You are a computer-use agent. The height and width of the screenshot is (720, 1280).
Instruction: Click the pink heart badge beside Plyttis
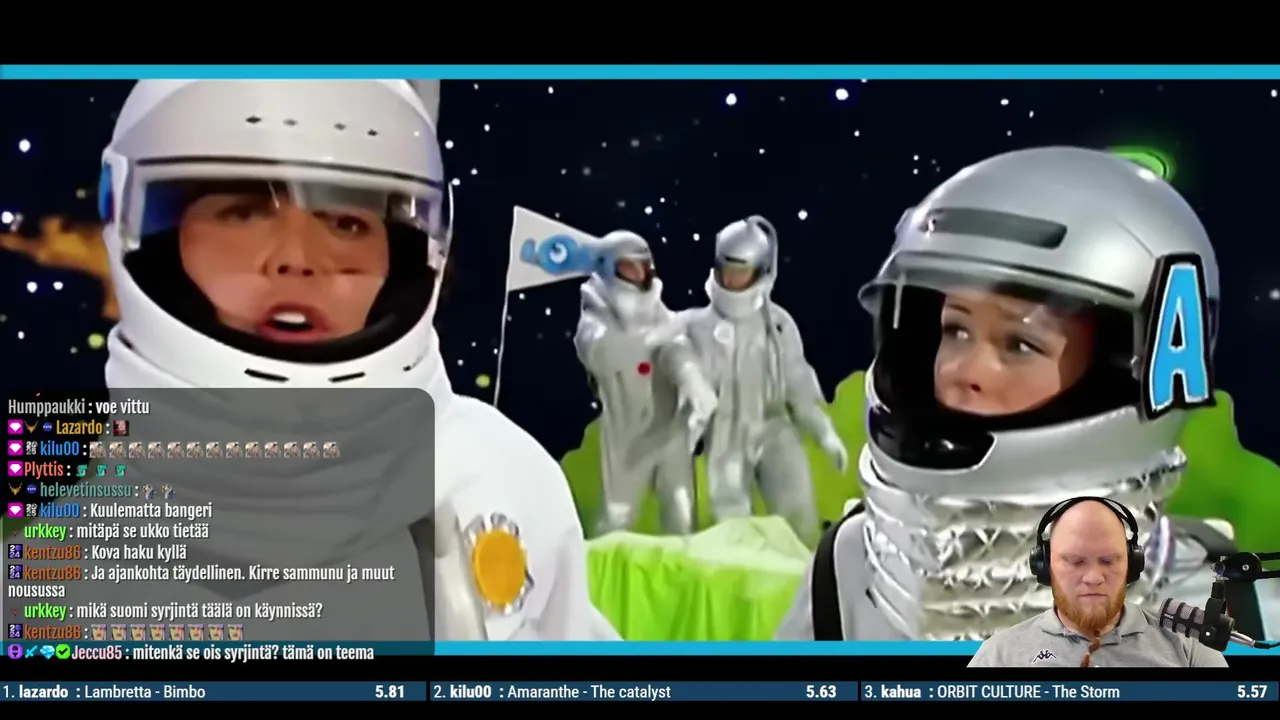15,469
